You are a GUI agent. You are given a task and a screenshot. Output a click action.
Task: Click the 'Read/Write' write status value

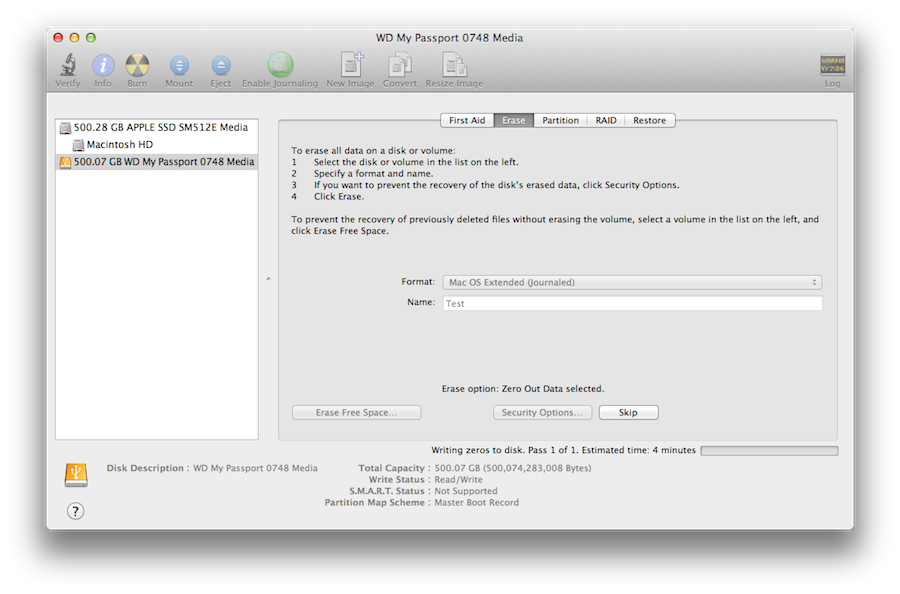tap(459, 479)
